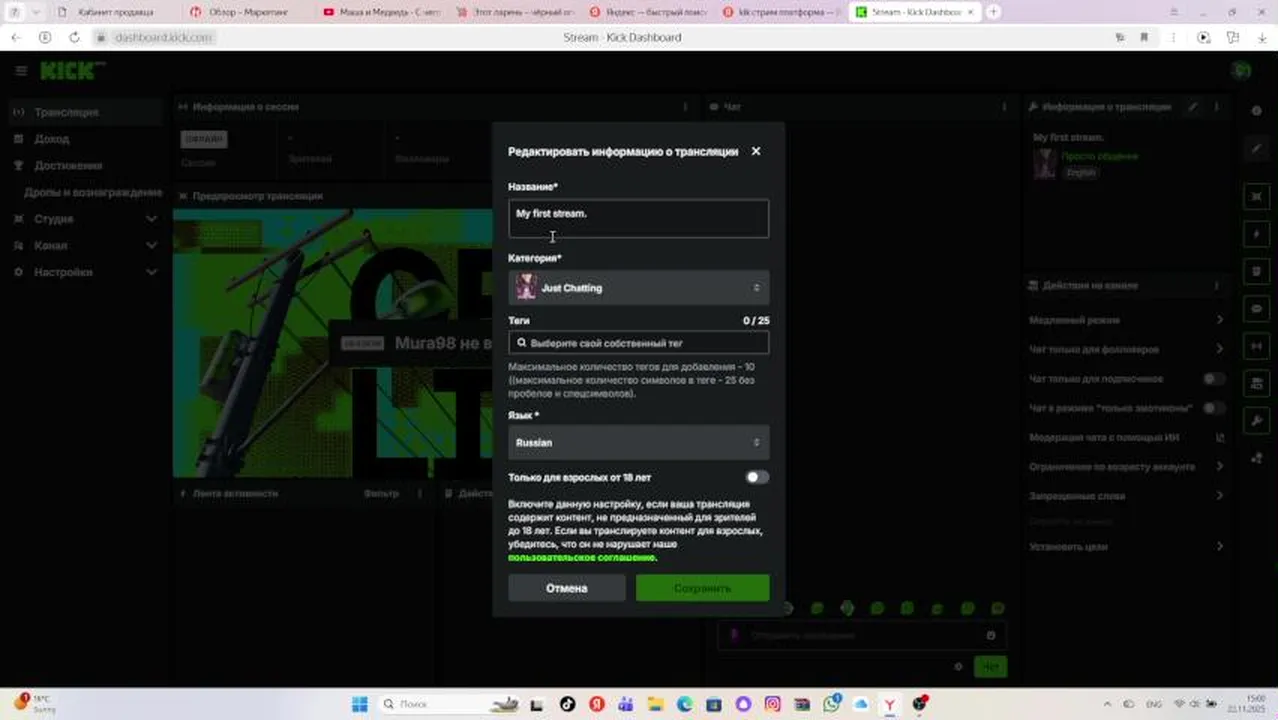Toggle the adults-only 18+ switch
Viewport: 1278px width, 720px height.
(x=757, y=477)
